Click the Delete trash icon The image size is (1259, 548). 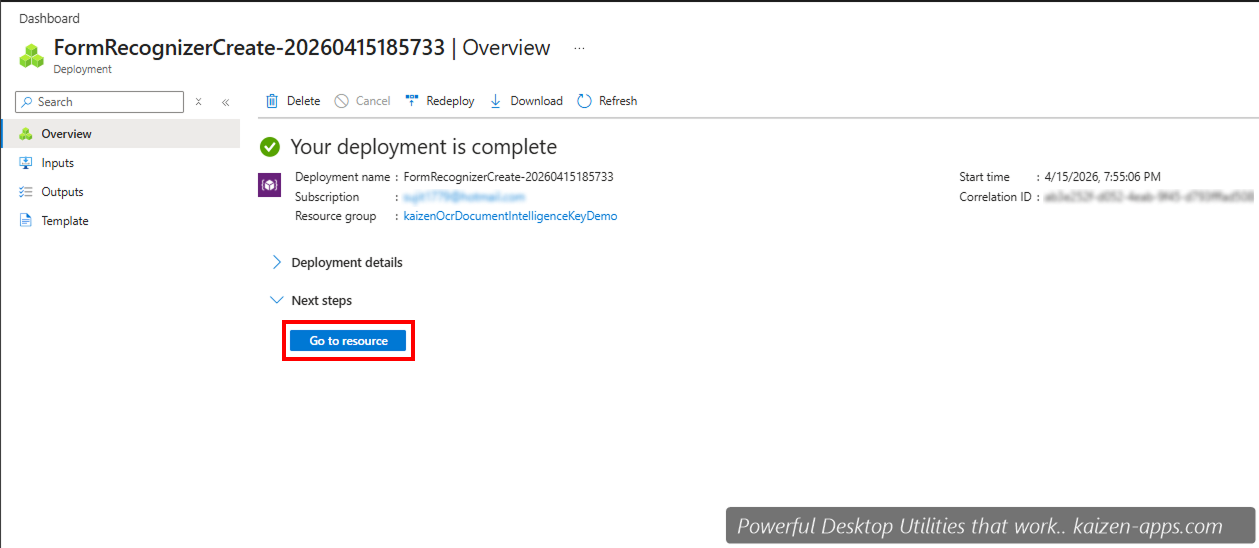pyautogui.click(x=272, y=101)
